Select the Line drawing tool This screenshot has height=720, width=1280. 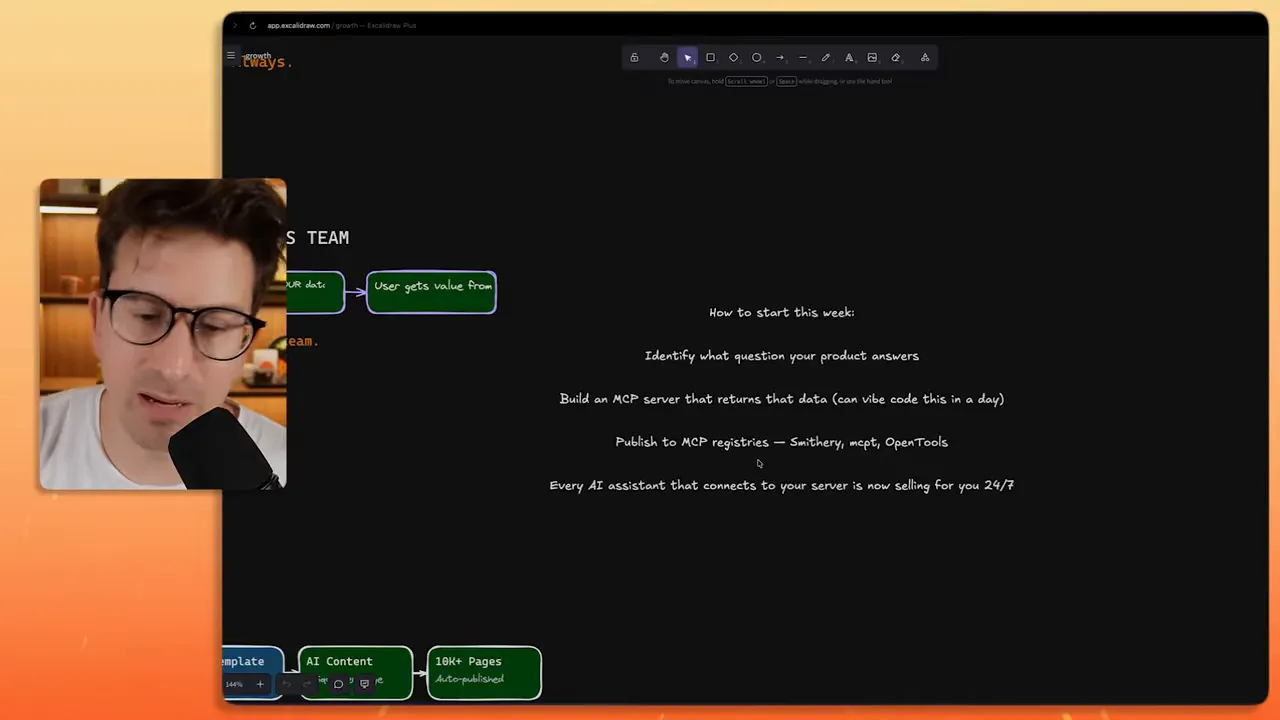[x=803, y=58]
